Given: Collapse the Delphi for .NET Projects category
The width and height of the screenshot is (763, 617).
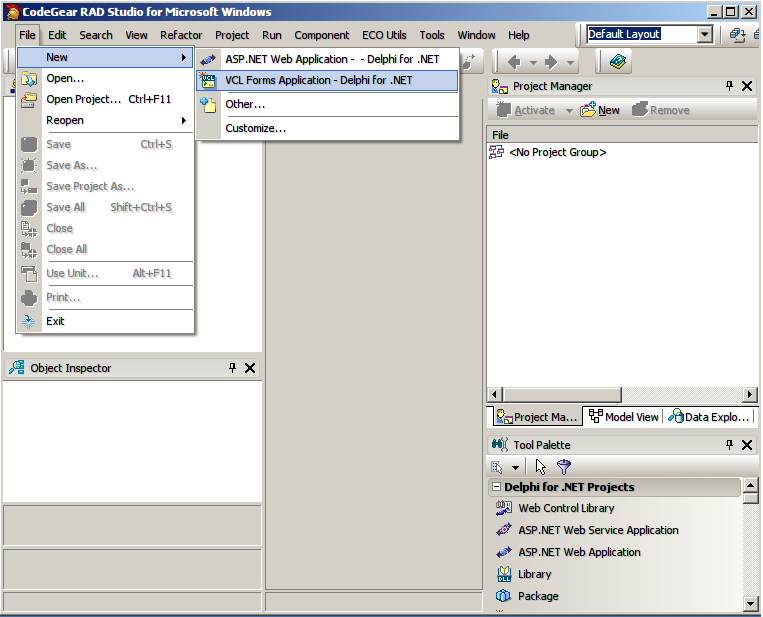Looking at the screenshot, I should [496, 487].
